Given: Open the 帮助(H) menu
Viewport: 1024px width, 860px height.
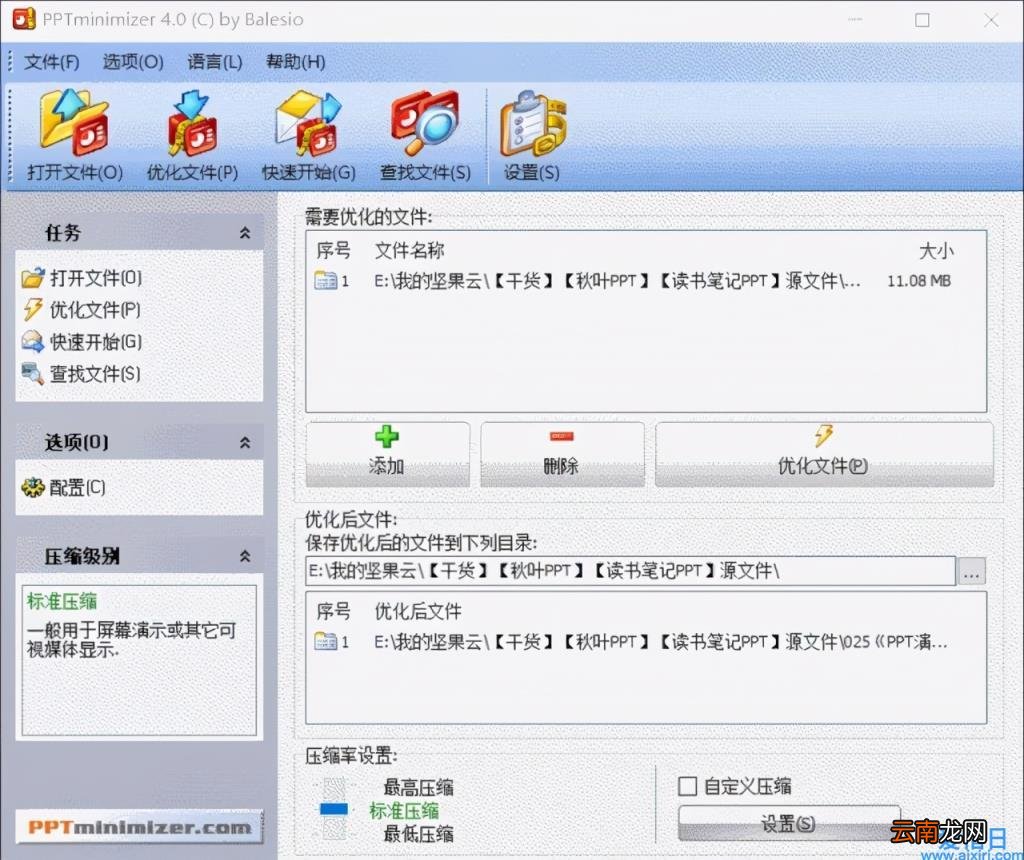Looking at the screenshot, I should click(x=296, y=62).
